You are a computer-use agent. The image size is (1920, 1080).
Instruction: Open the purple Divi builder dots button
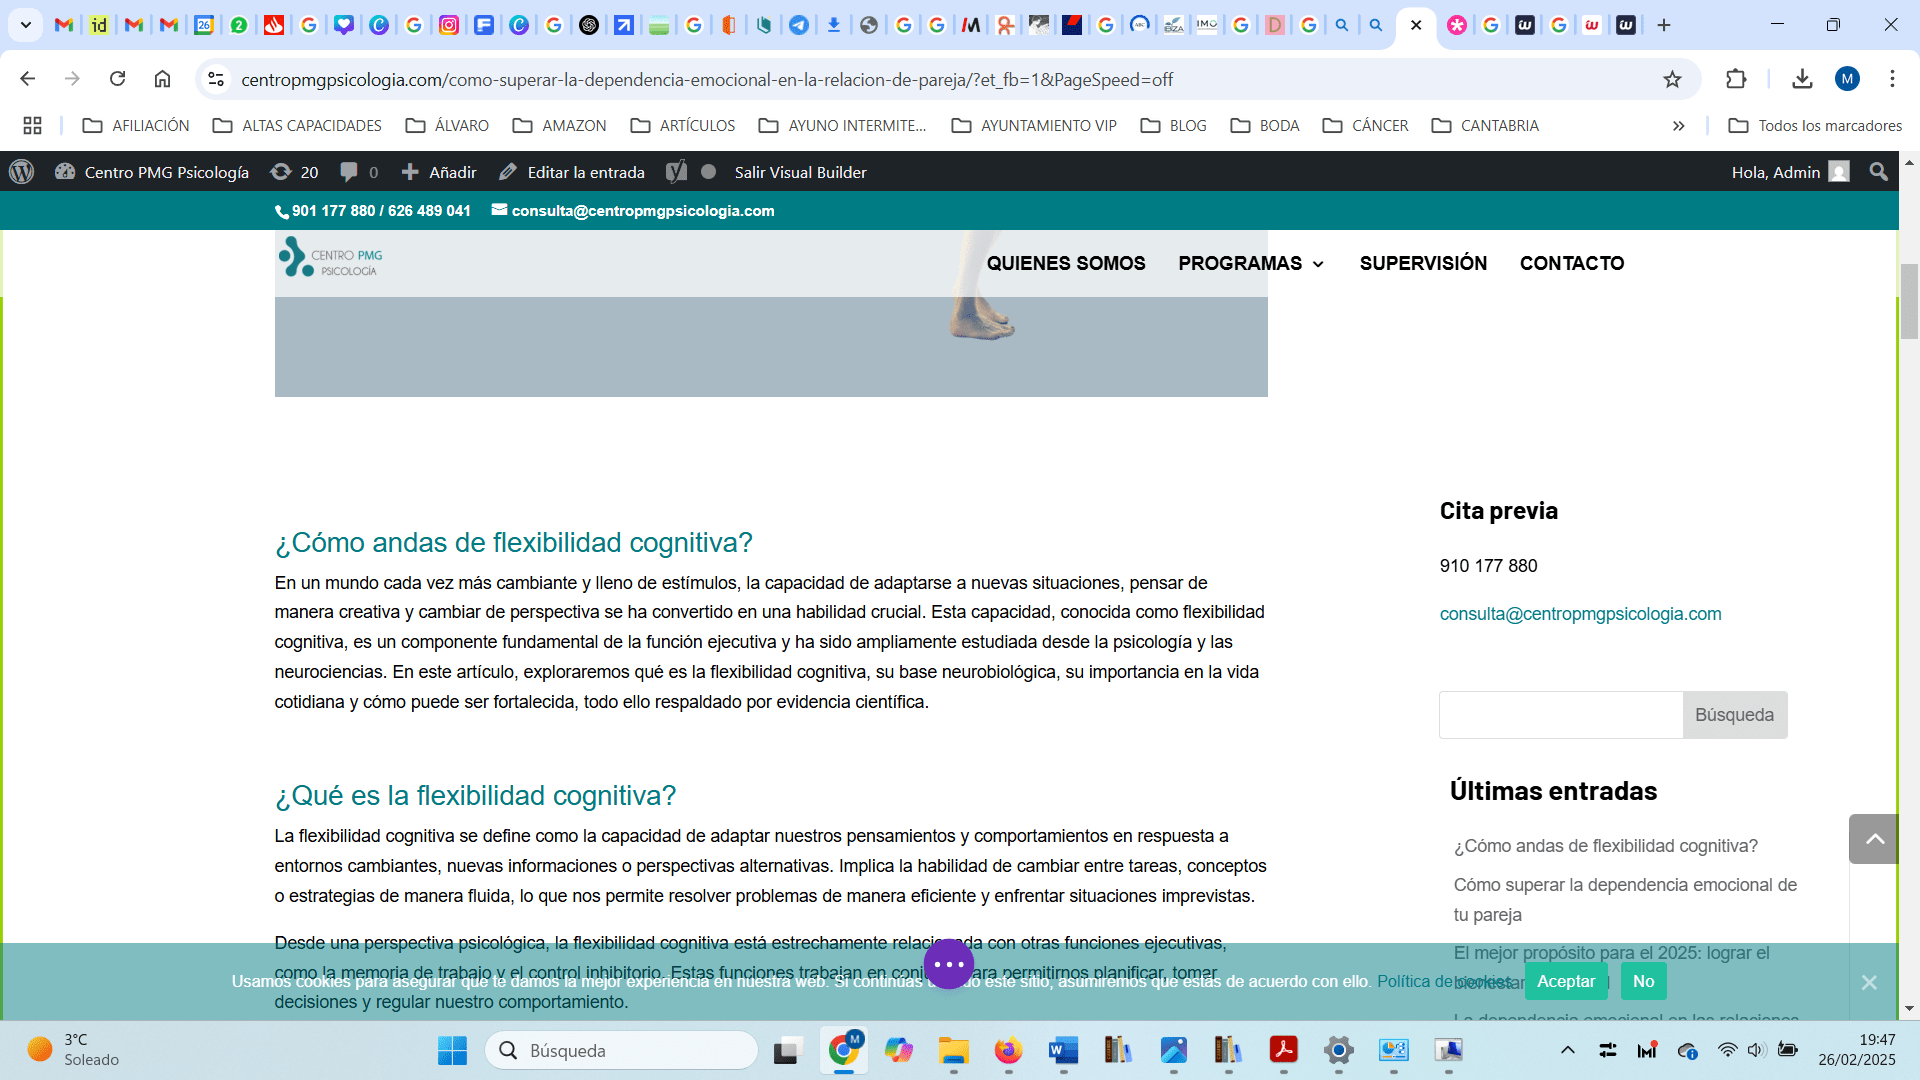pos(948,964)
